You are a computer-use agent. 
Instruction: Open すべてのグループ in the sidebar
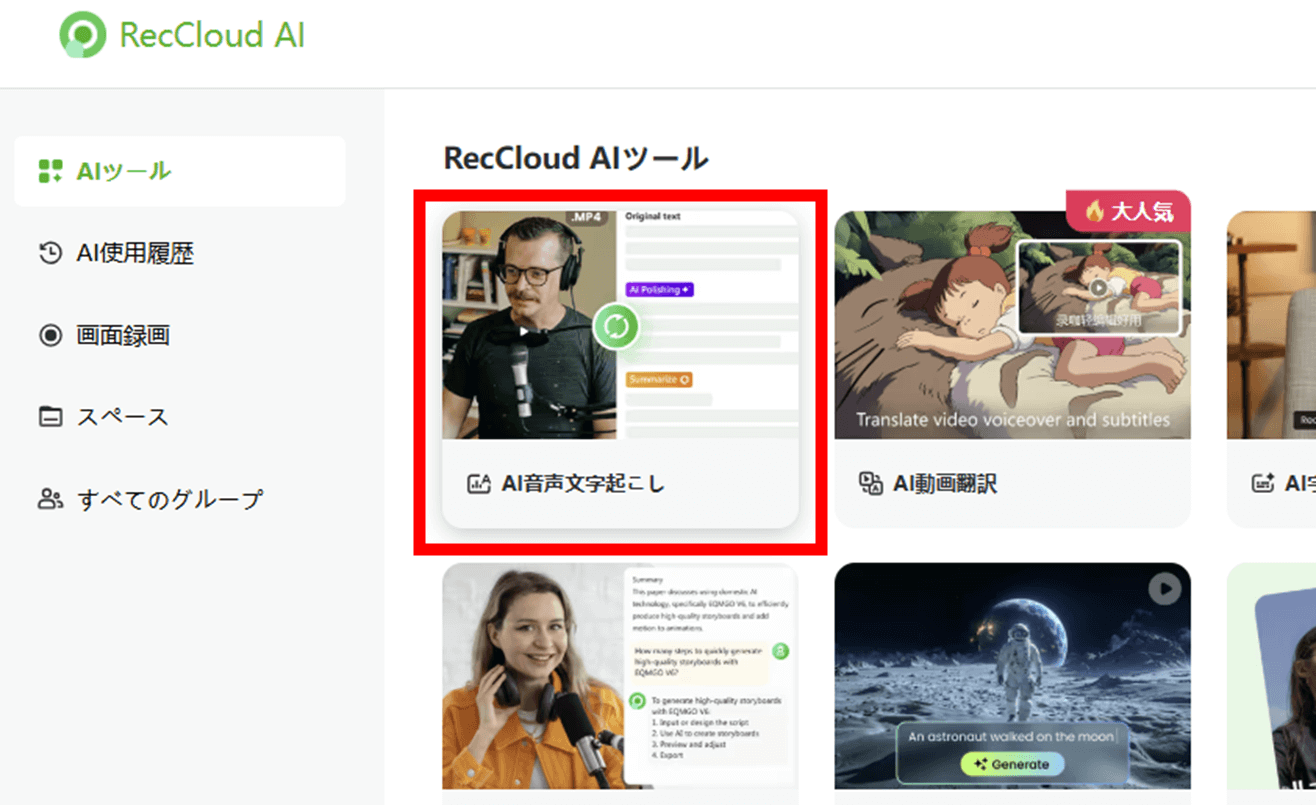(x=170, y=499)
